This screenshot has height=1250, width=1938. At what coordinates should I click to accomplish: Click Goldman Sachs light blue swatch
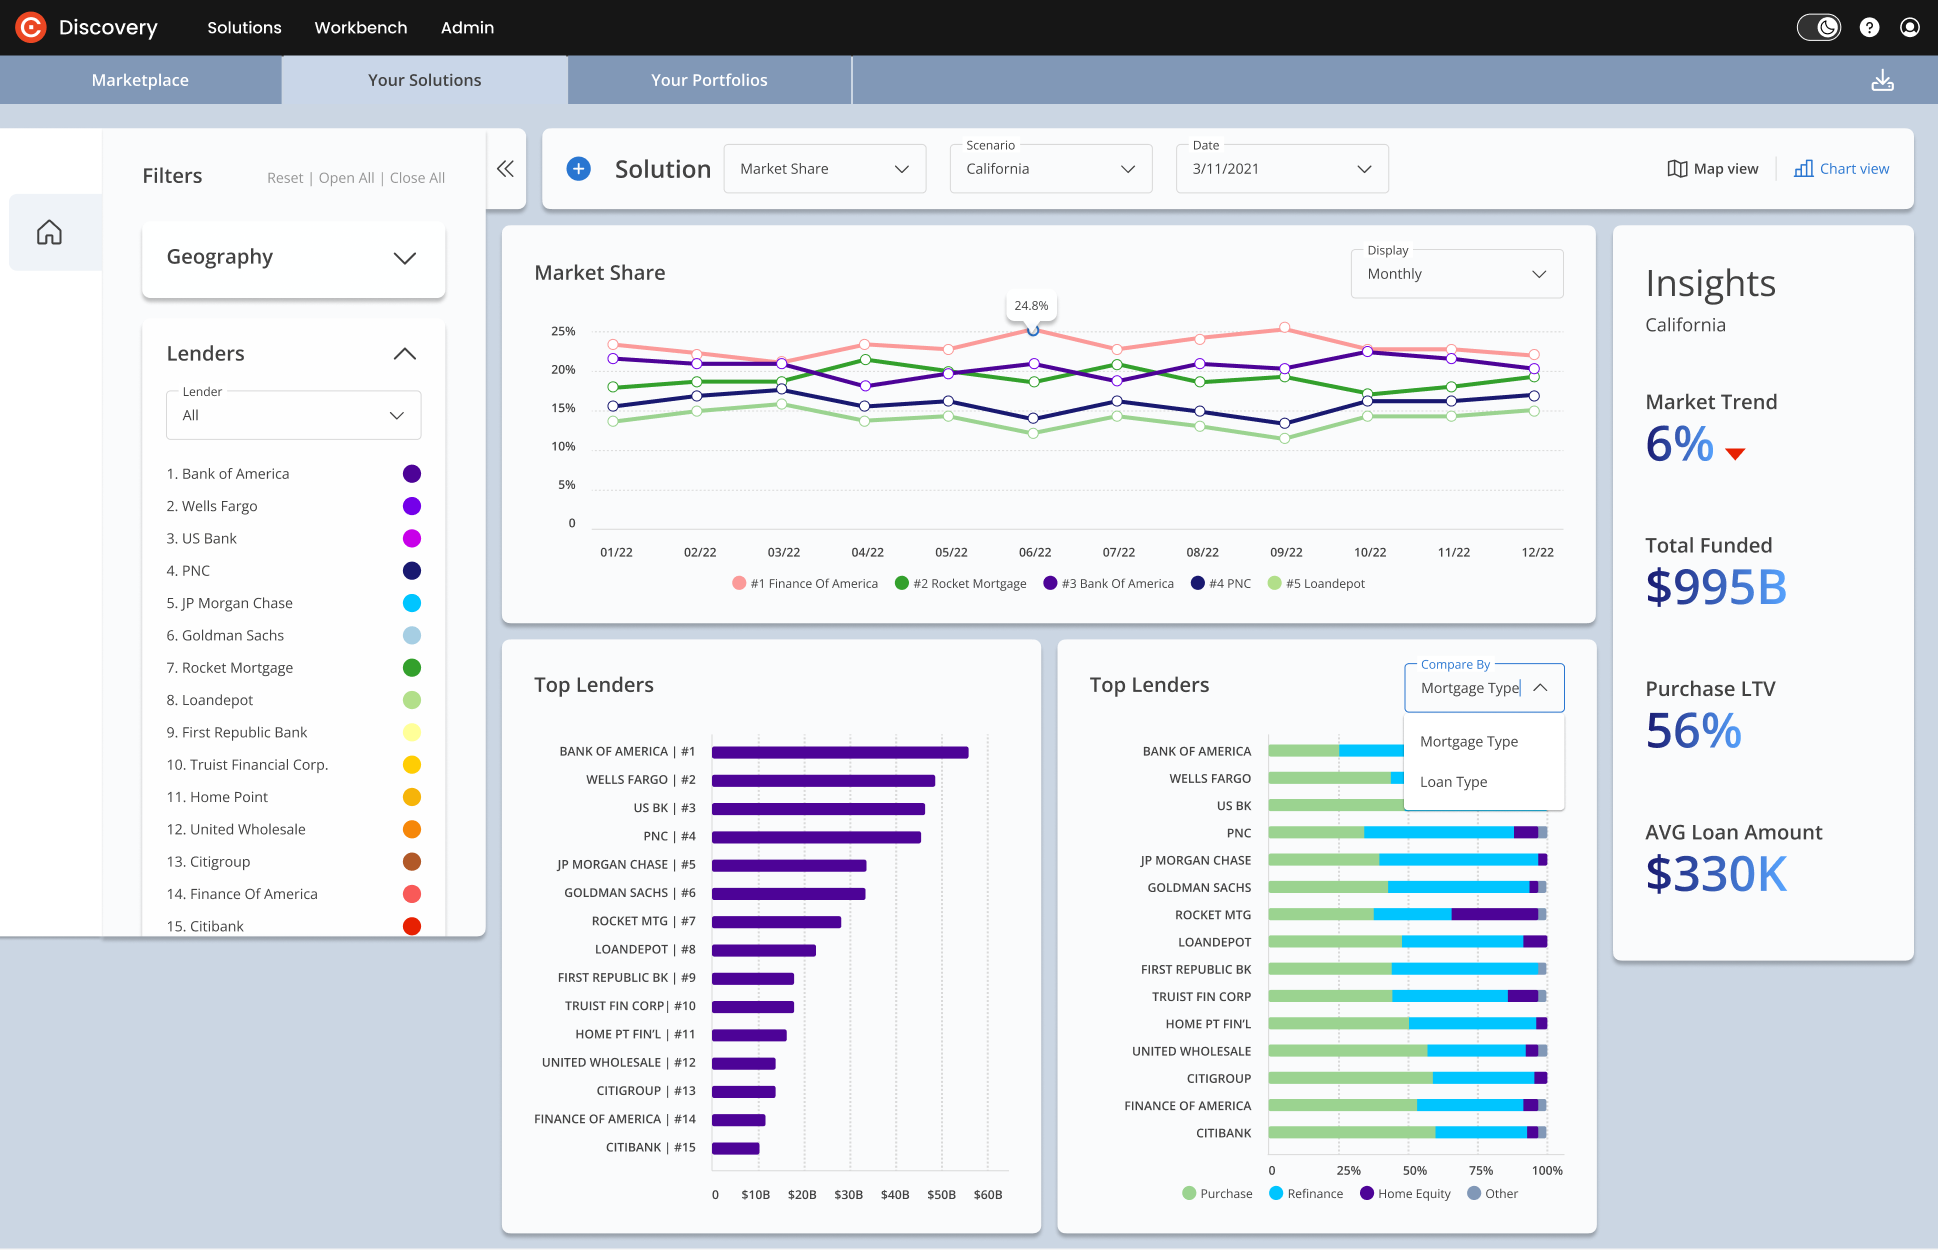coord(411,635)
